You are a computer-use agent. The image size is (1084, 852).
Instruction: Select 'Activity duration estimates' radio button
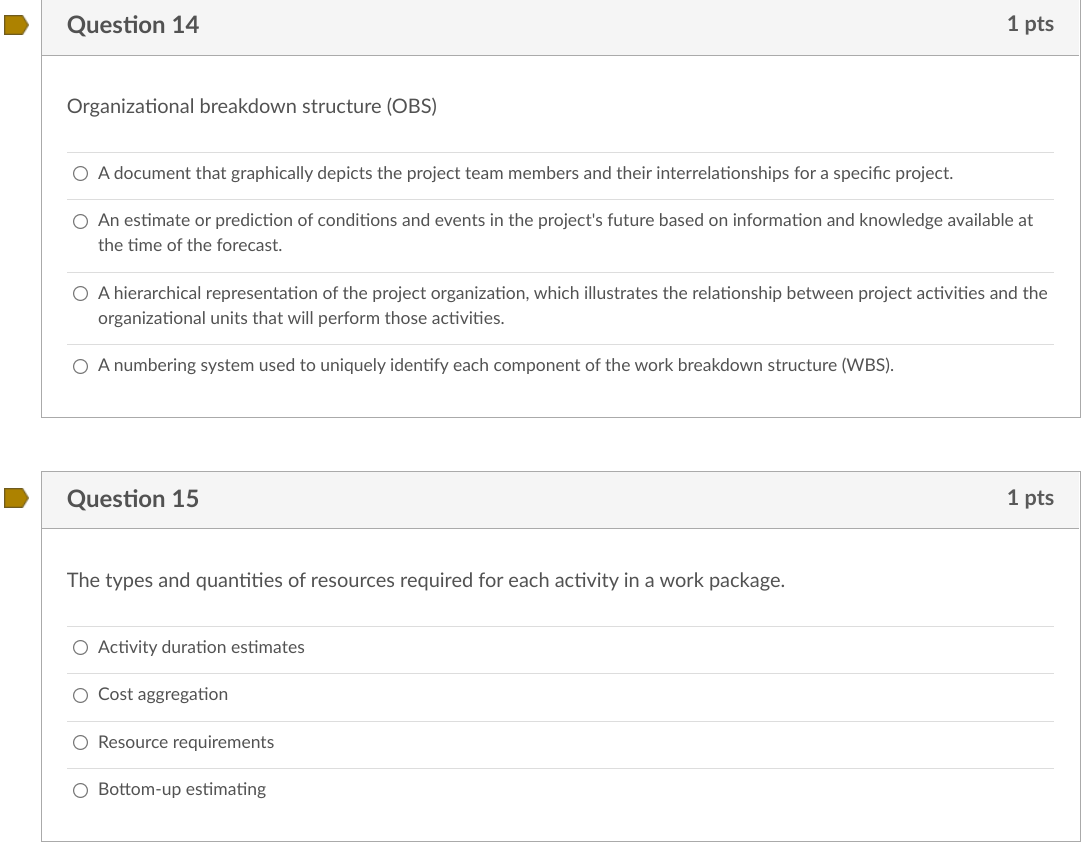(x=80, y=648)
